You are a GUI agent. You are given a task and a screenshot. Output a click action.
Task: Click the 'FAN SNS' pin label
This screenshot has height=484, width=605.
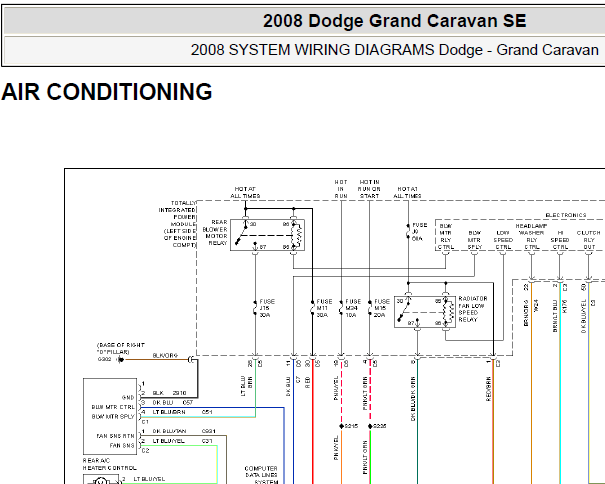coord(122,445)
